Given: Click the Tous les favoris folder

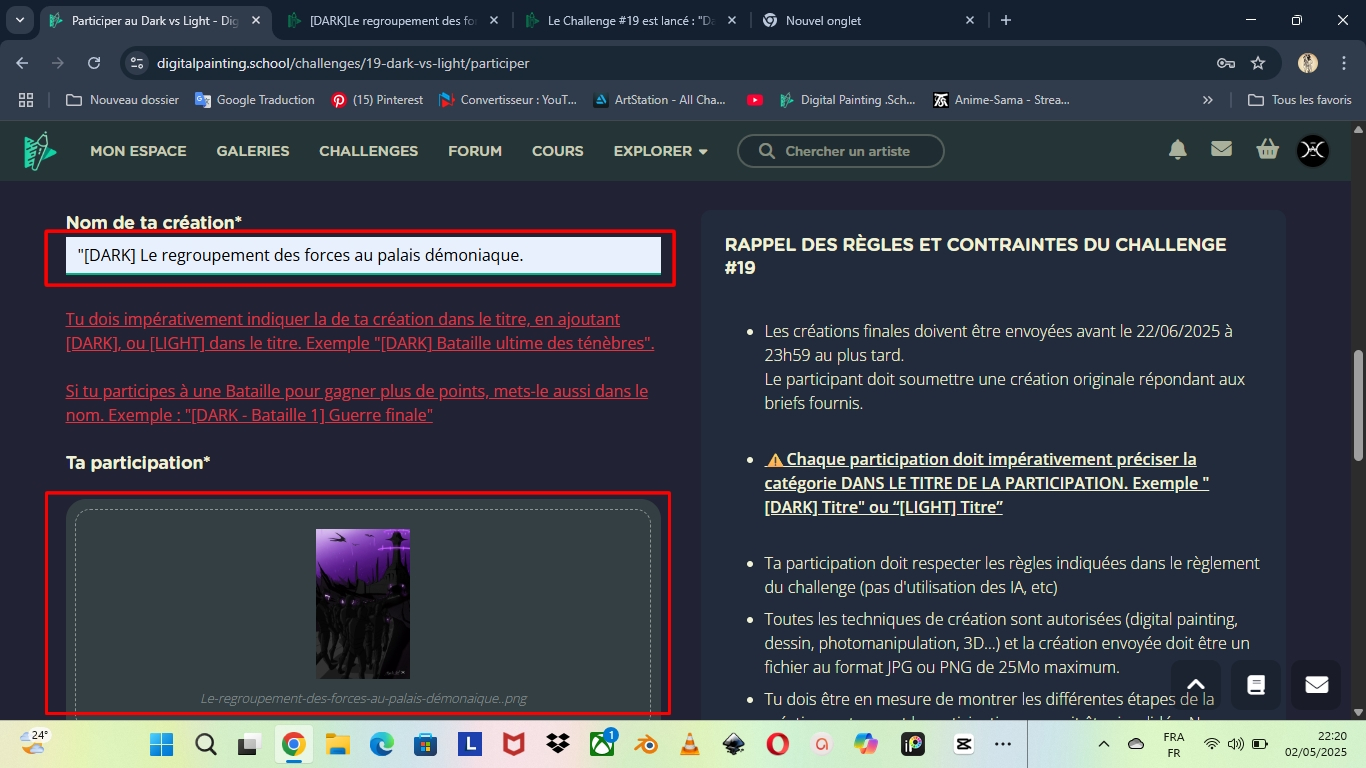Looking at the screenshot, I should 1300,100.
